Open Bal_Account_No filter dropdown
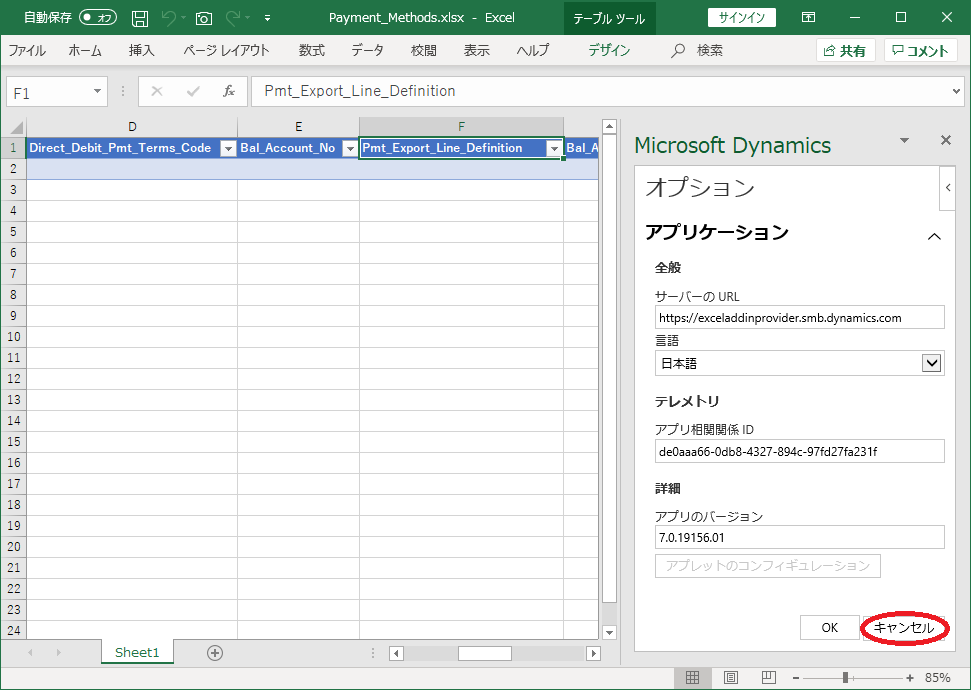971x690 pixels. point(350,148)
